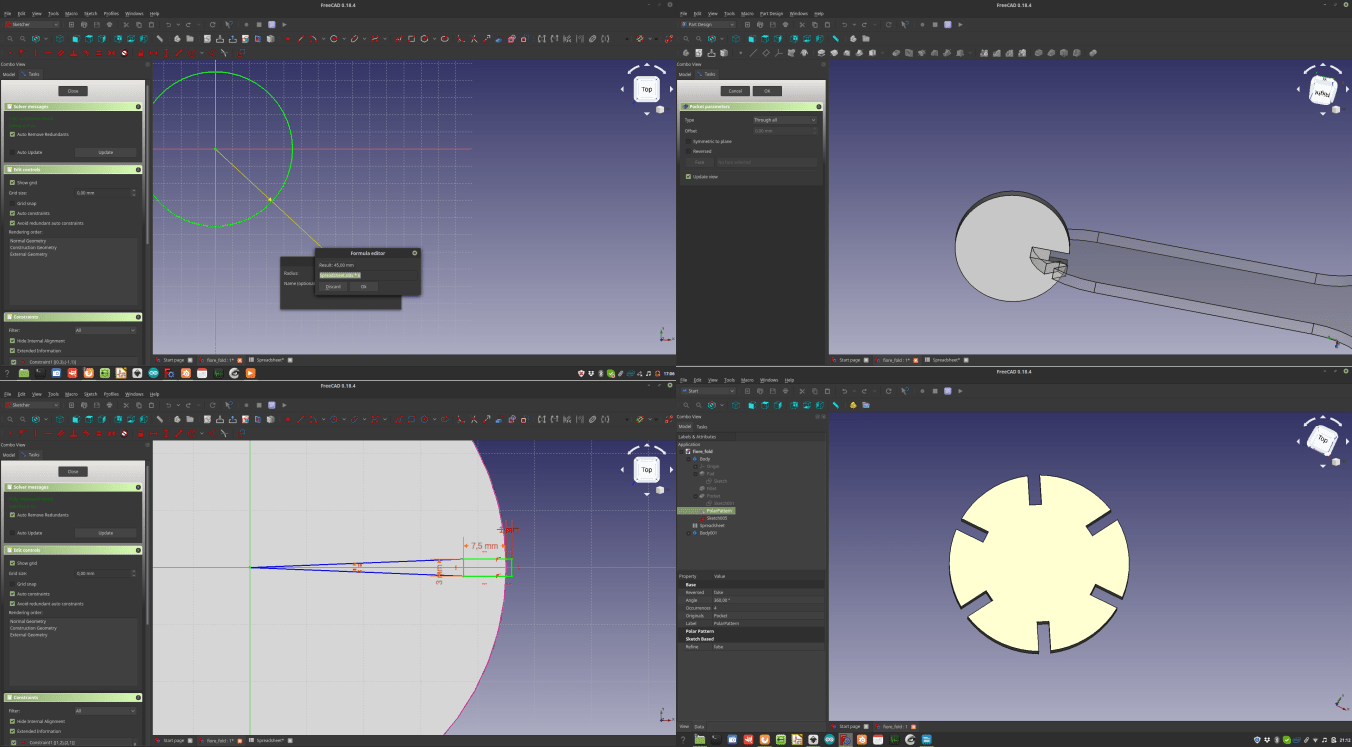Image resolution: width=1352 pixels, height=747 pixels.
Task: Enable Symmetric to plane in Pocket parameters
Action: point(688,141)
